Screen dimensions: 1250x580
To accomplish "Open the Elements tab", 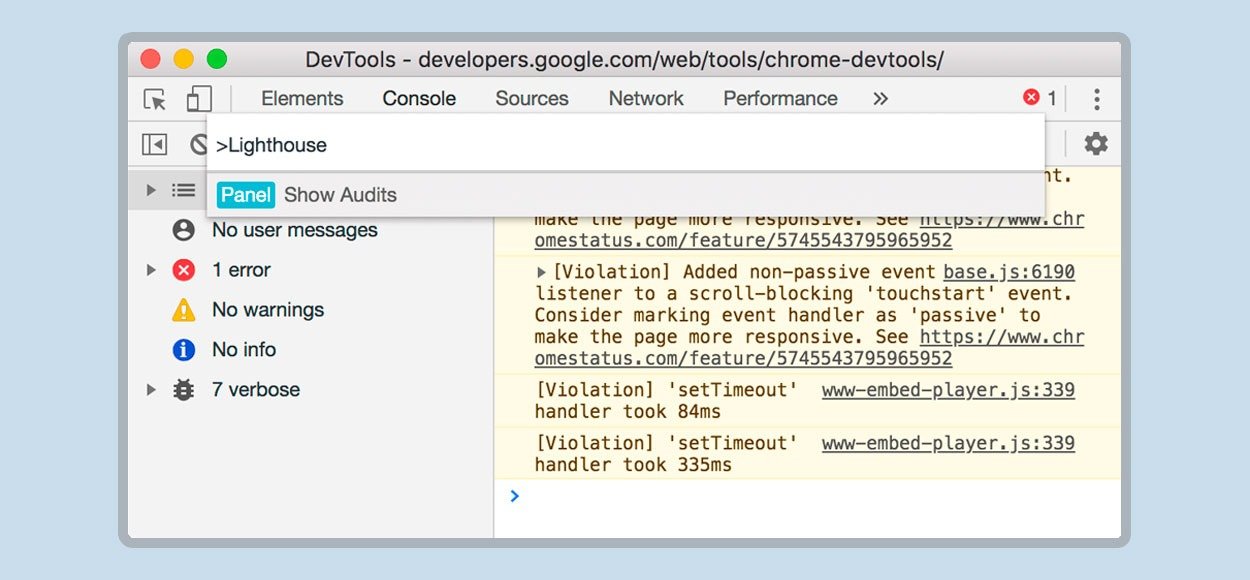I will pyautogui.click(x=302, y=98).
